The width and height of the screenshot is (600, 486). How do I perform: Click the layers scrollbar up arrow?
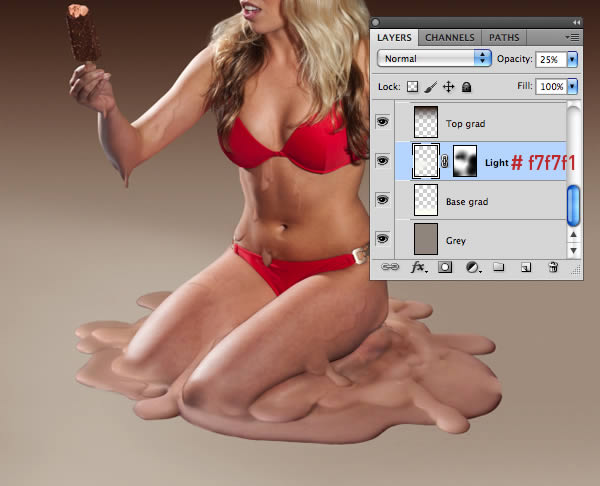click(573, 234)
